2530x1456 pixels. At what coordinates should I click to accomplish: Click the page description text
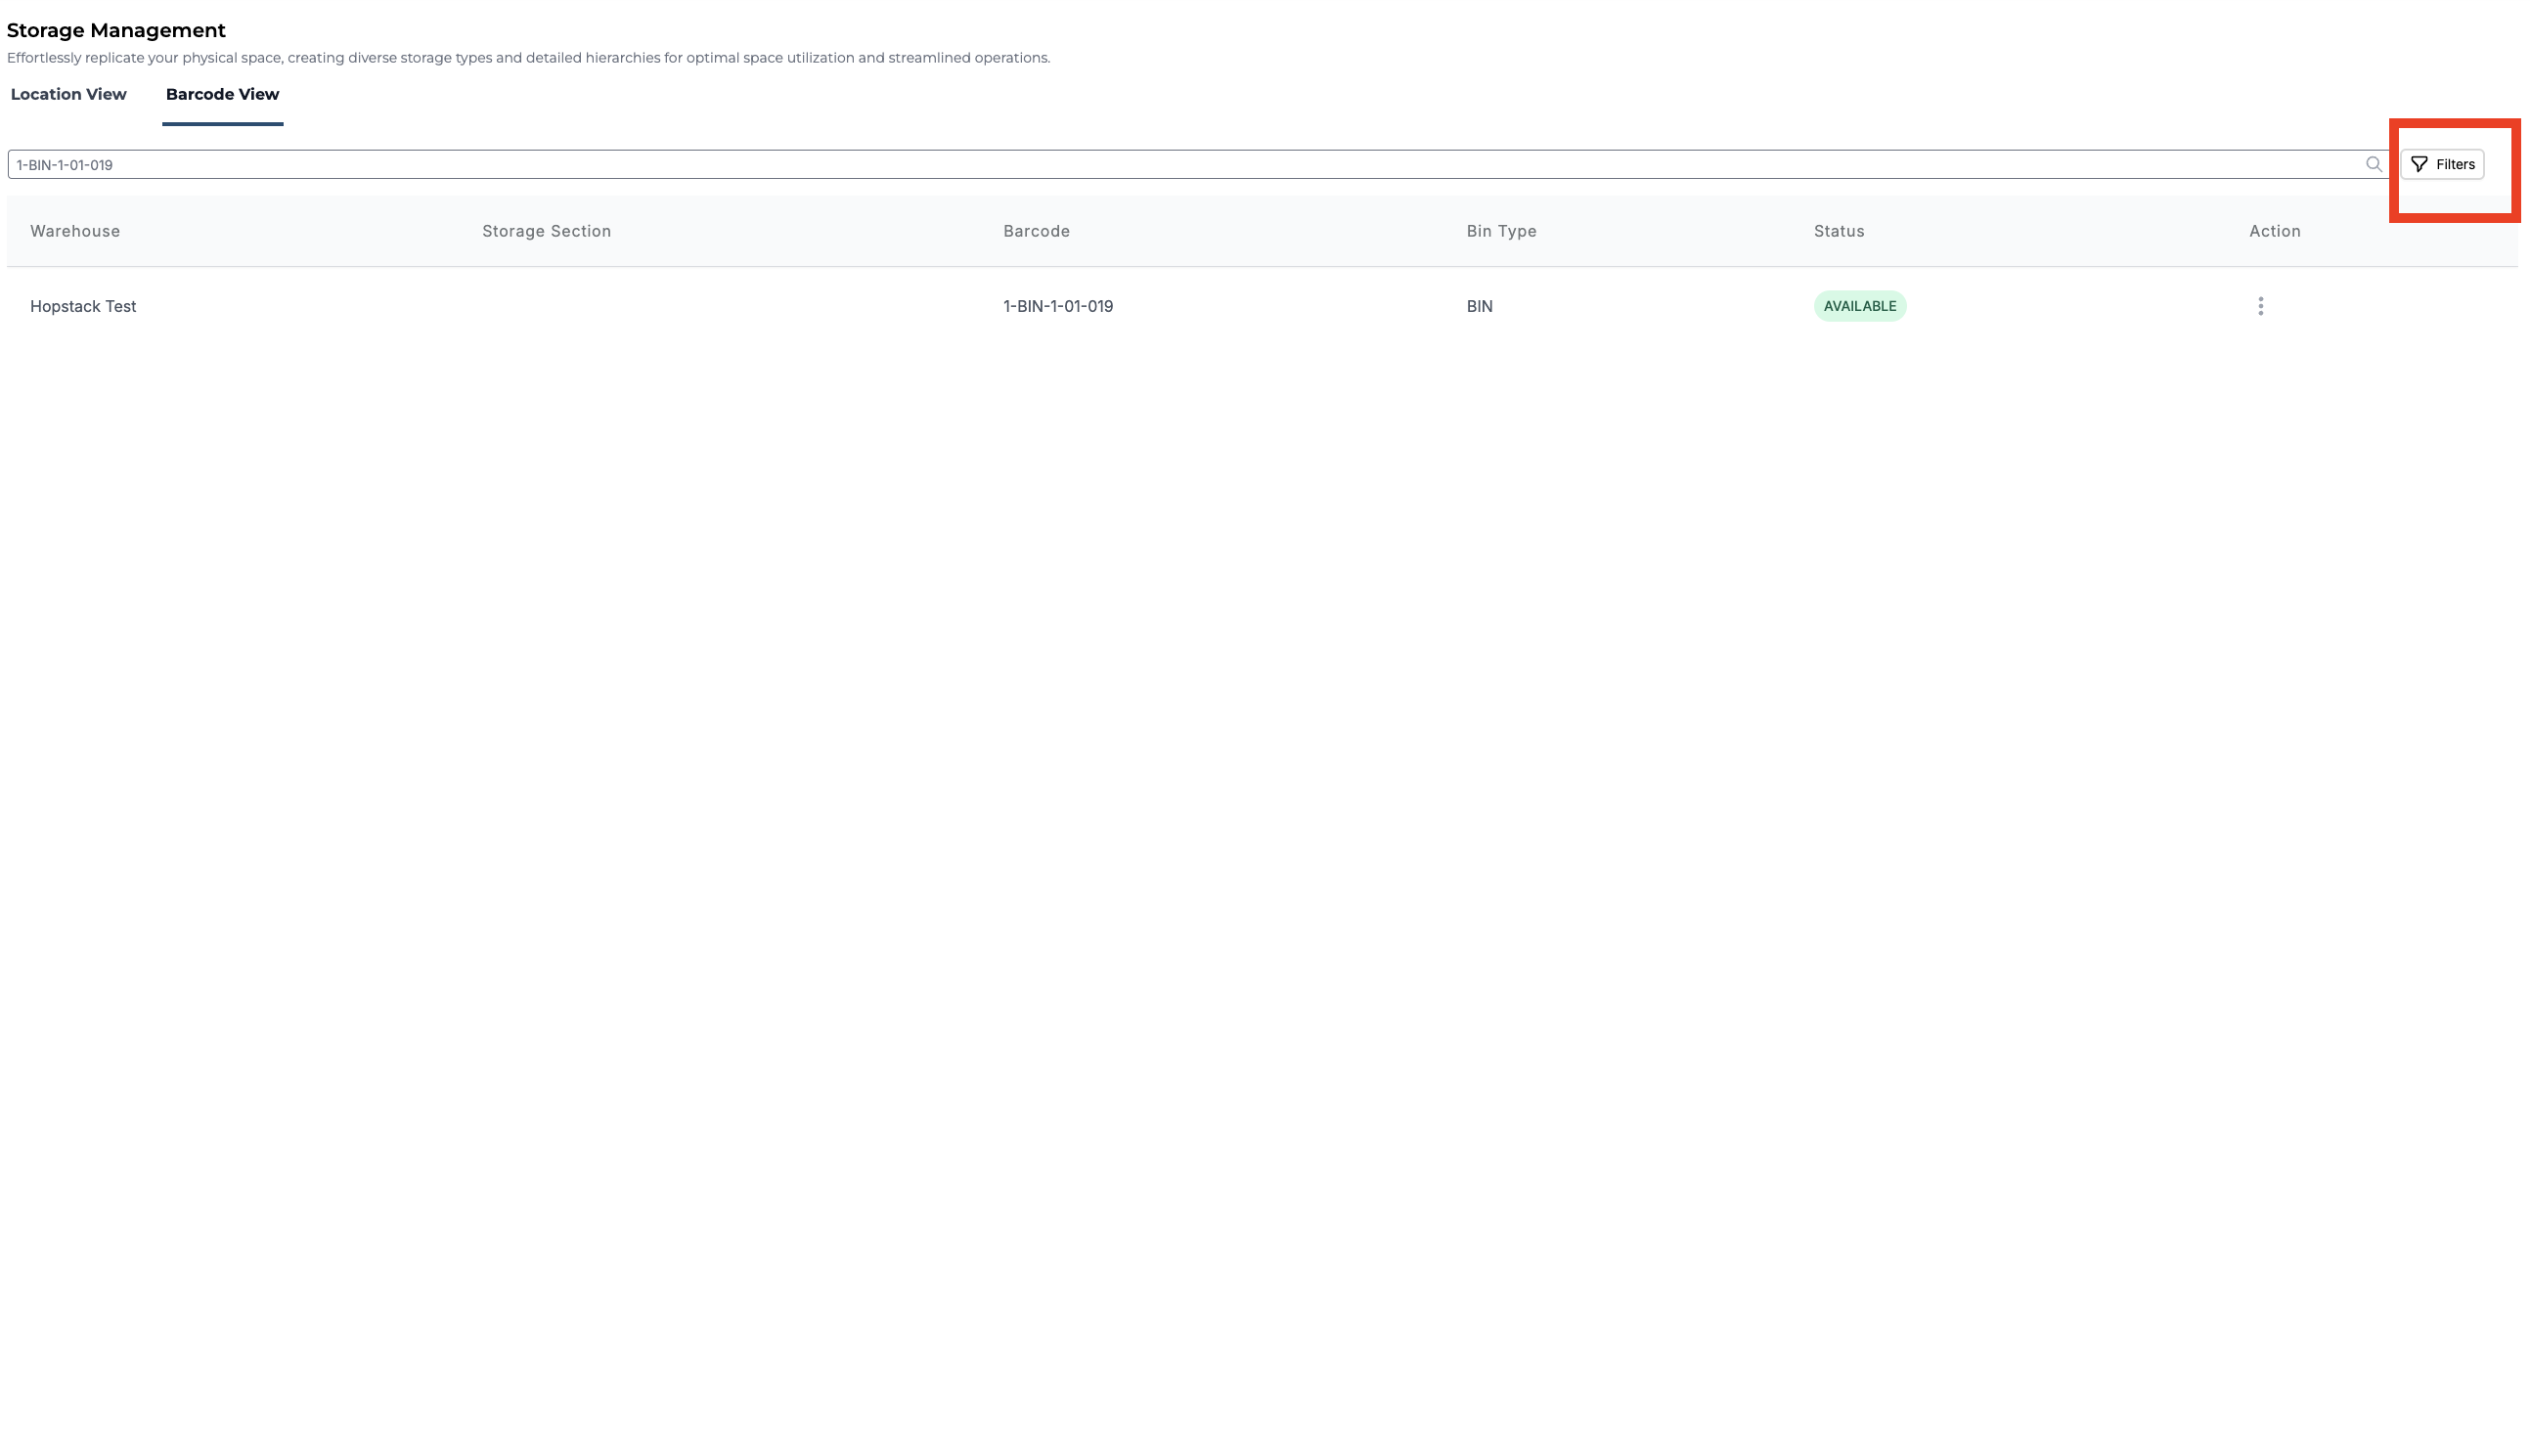coord(530,58)
